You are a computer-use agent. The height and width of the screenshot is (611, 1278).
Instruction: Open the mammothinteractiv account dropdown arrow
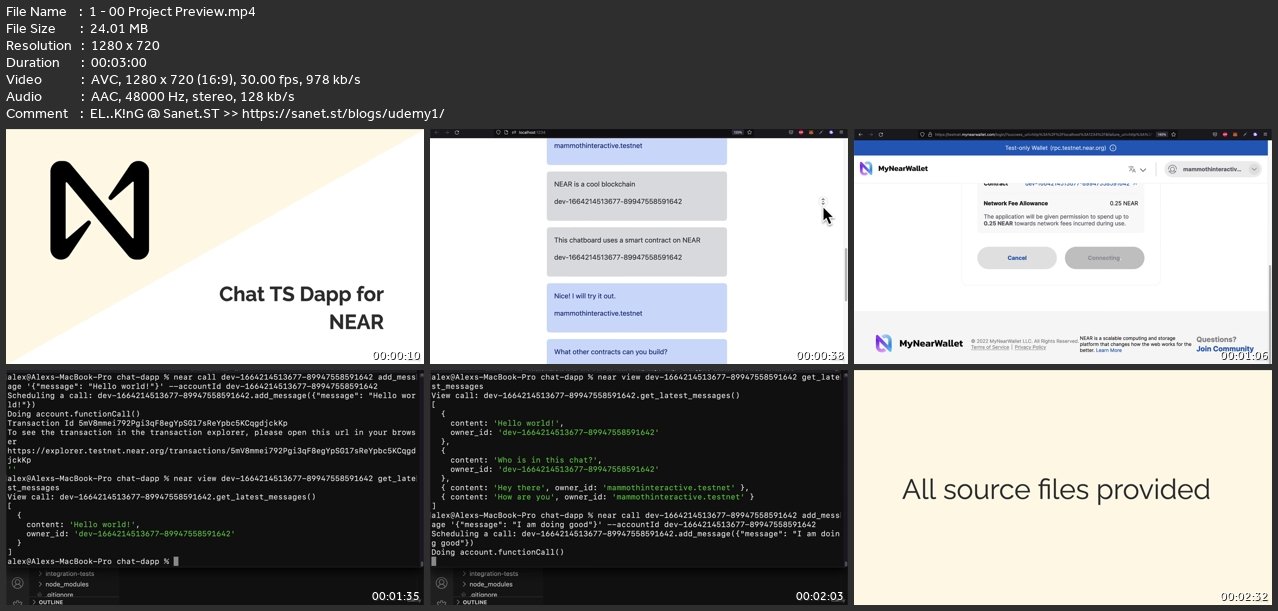click(1253, 169)
